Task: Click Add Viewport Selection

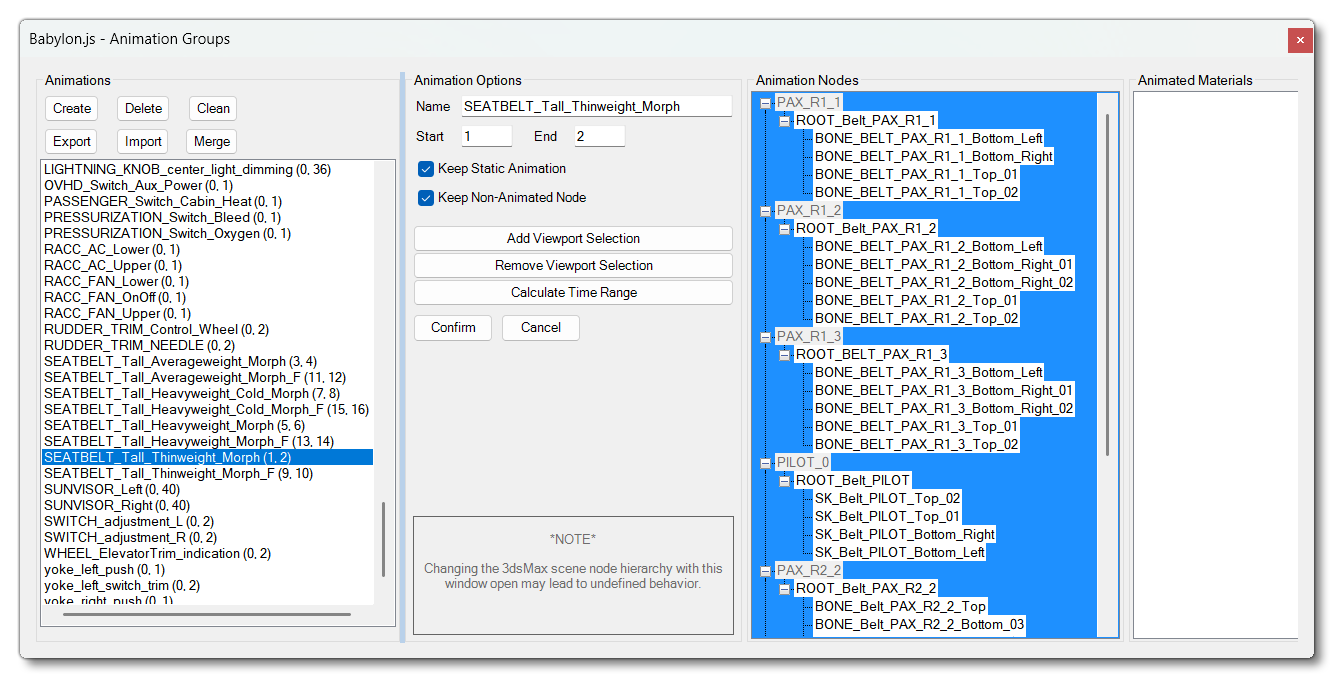Action: 573,239
